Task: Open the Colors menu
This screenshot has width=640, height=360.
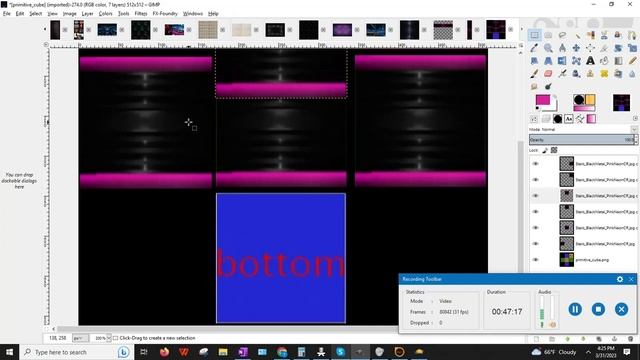Action: click(105, 13)
